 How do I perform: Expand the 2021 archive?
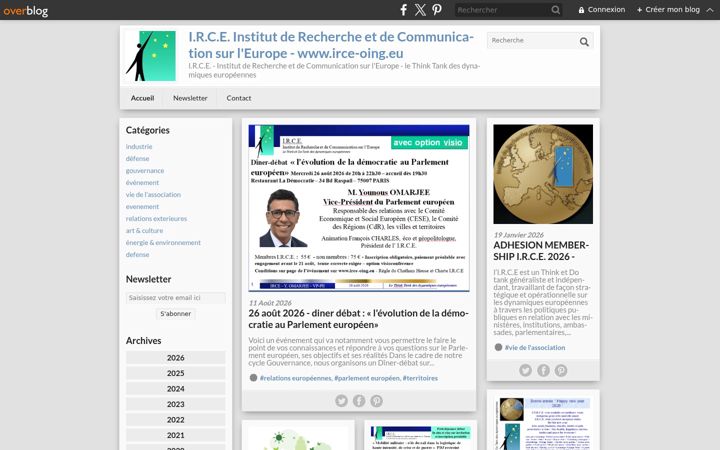click(x=176, y=435)
